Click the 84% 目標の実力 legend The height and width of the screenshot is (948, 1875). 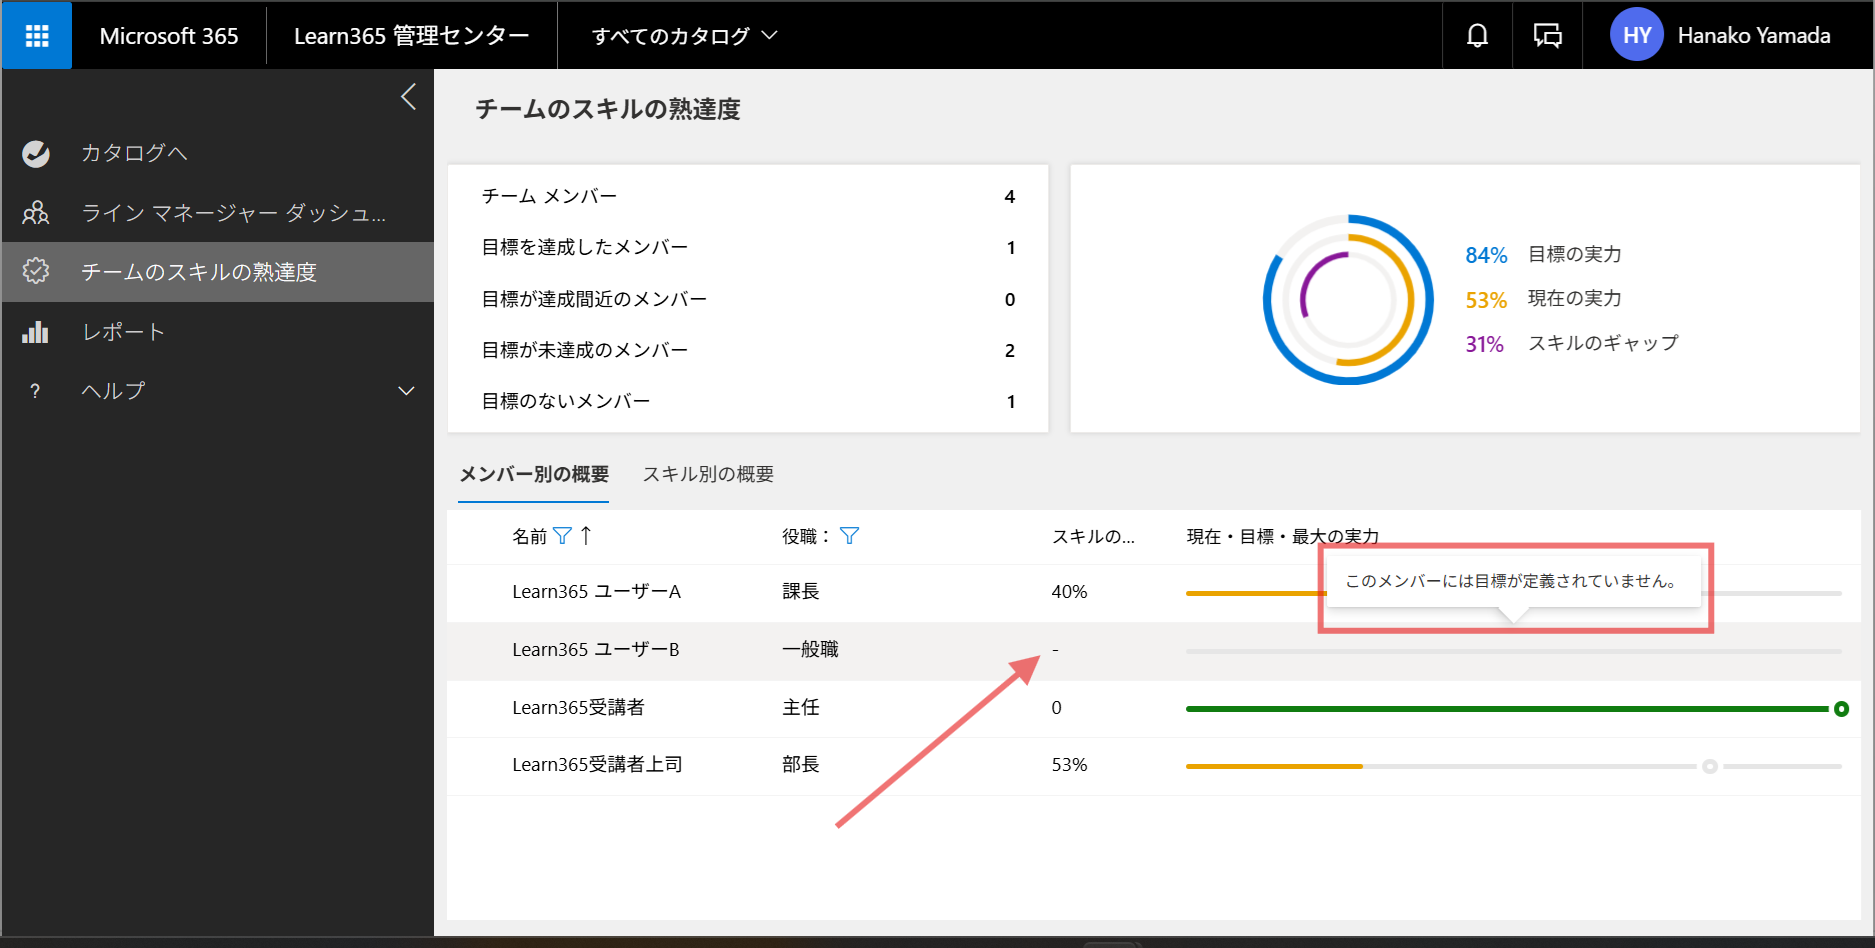[1543, 255]
